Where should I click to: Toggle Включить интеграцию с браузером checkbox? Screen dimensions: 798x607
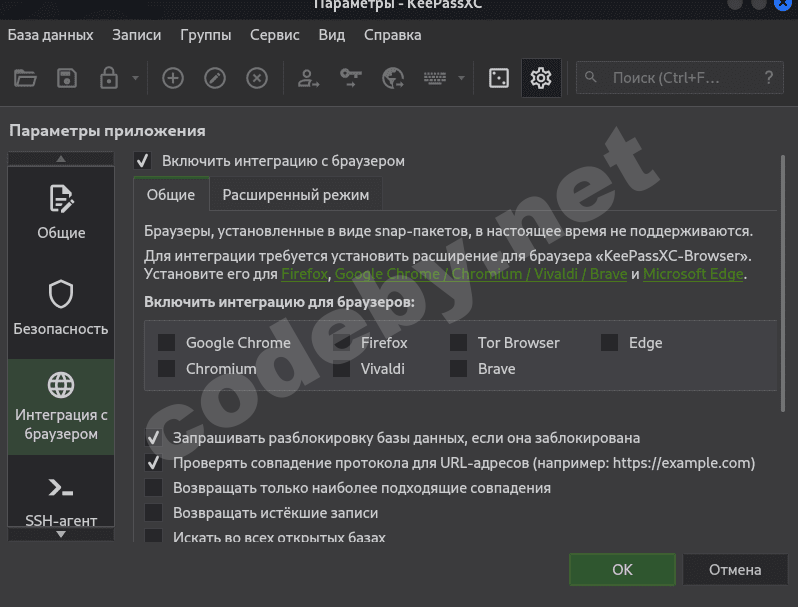[x=143, y=161]
